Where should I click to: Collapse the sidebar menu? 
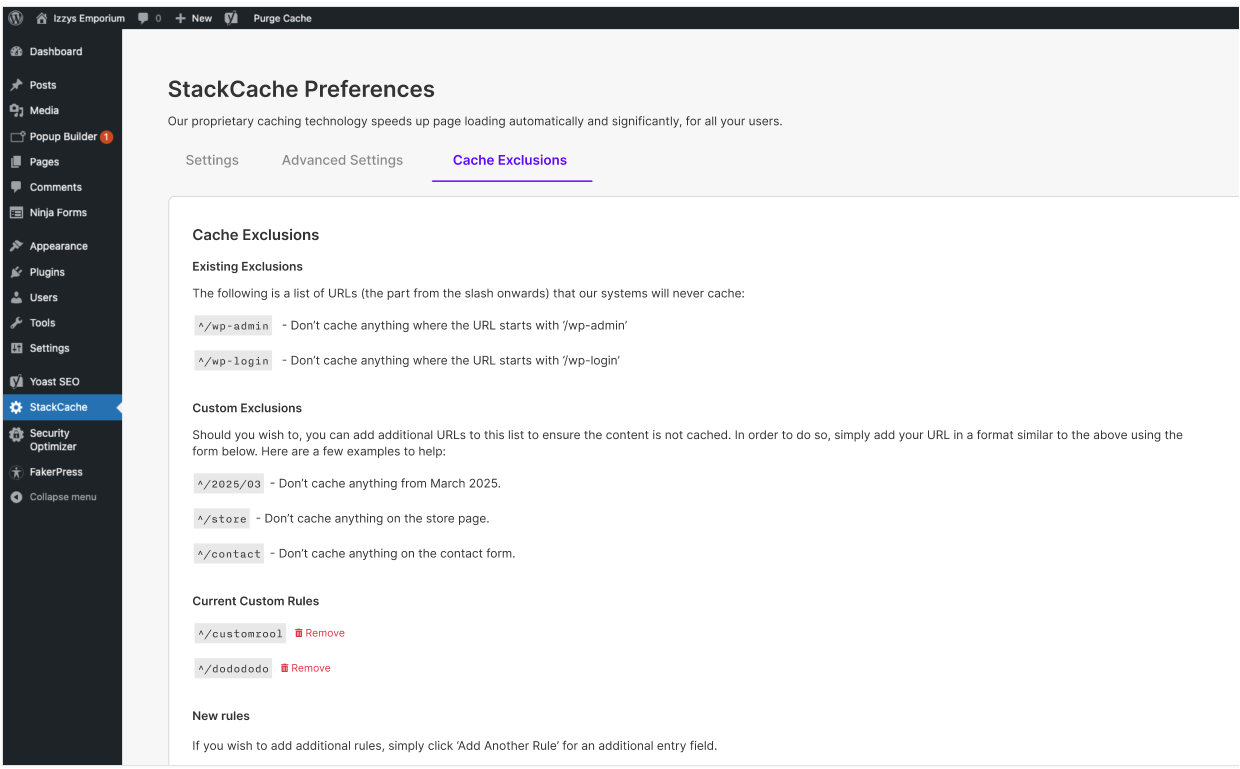pyautogui.click(x=62, y=497)
